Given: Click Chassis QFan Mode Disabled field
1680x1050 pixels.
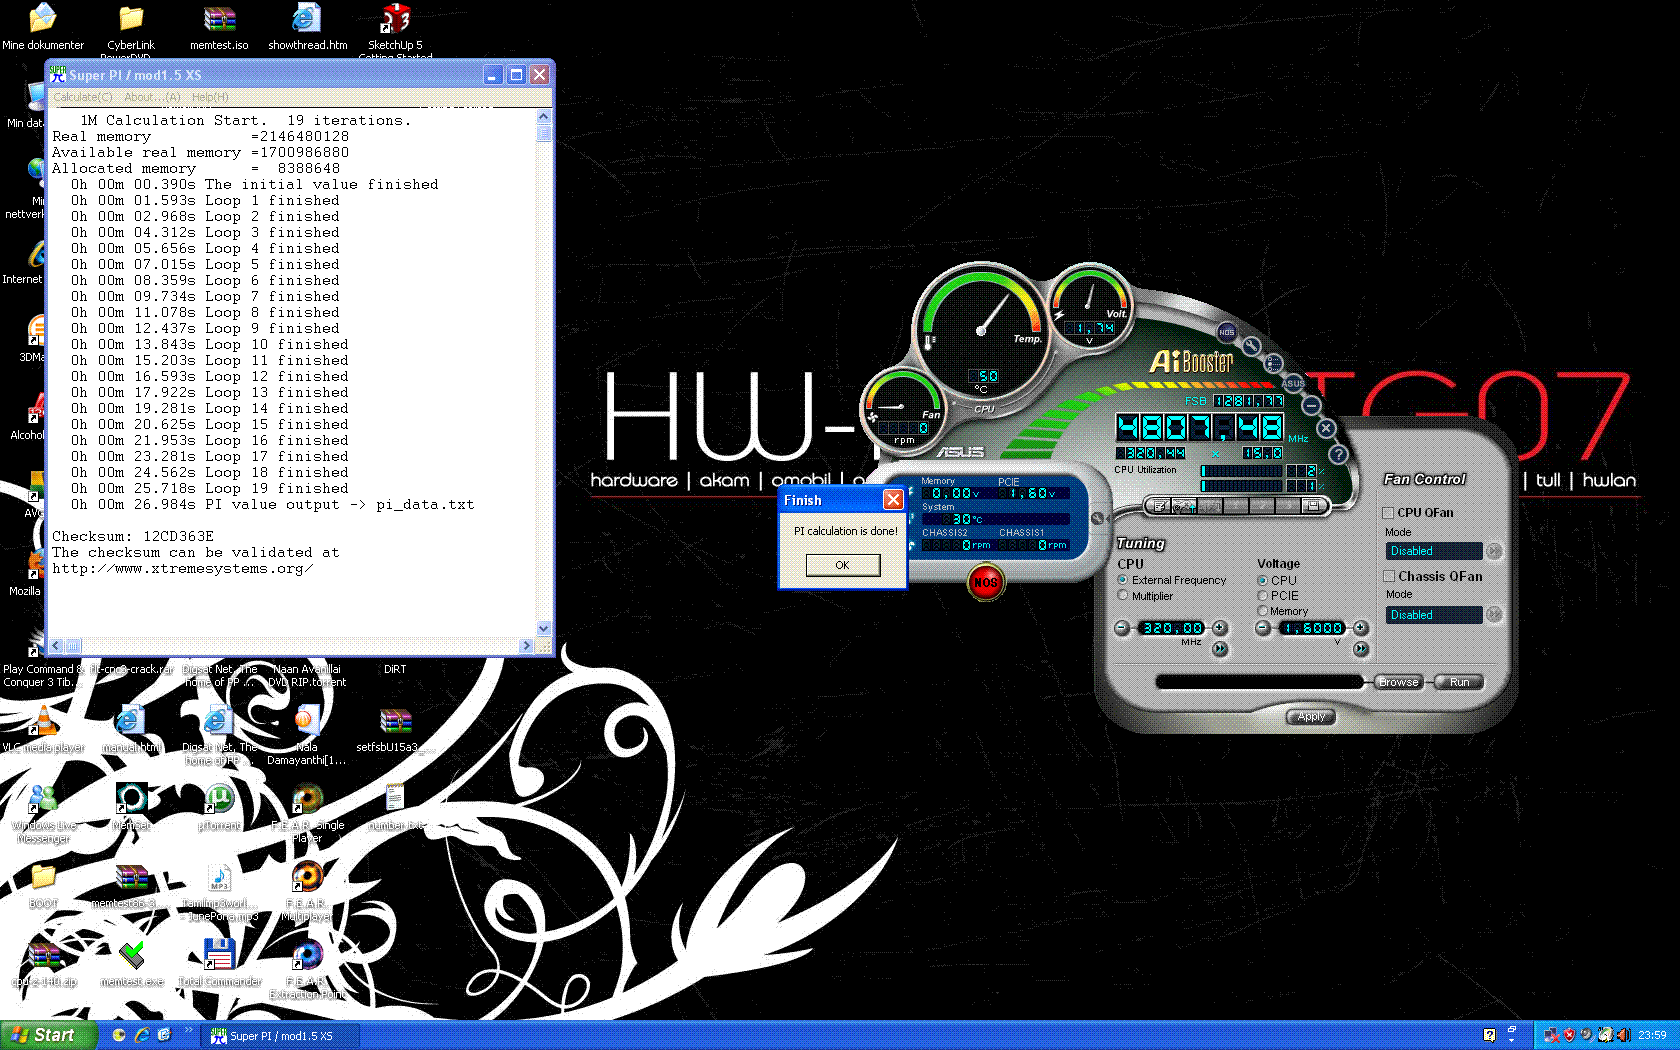Looking at the screenshot, I should pos(1434,615).
